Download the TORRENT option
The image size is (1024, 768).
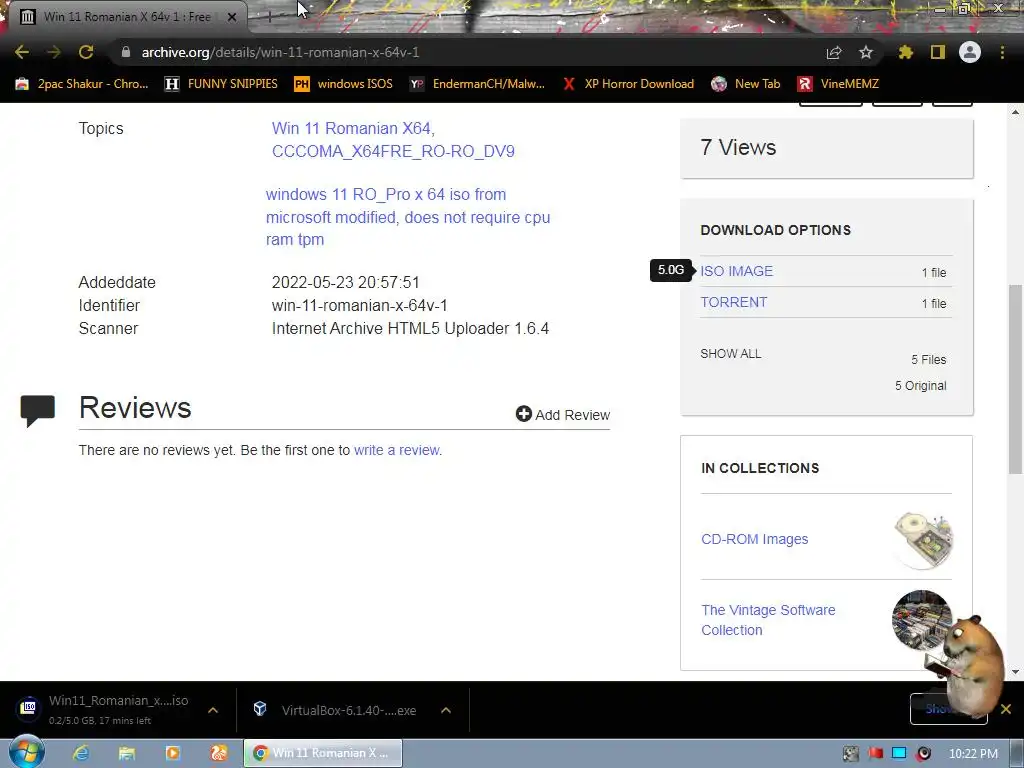(x=733, y=302)
